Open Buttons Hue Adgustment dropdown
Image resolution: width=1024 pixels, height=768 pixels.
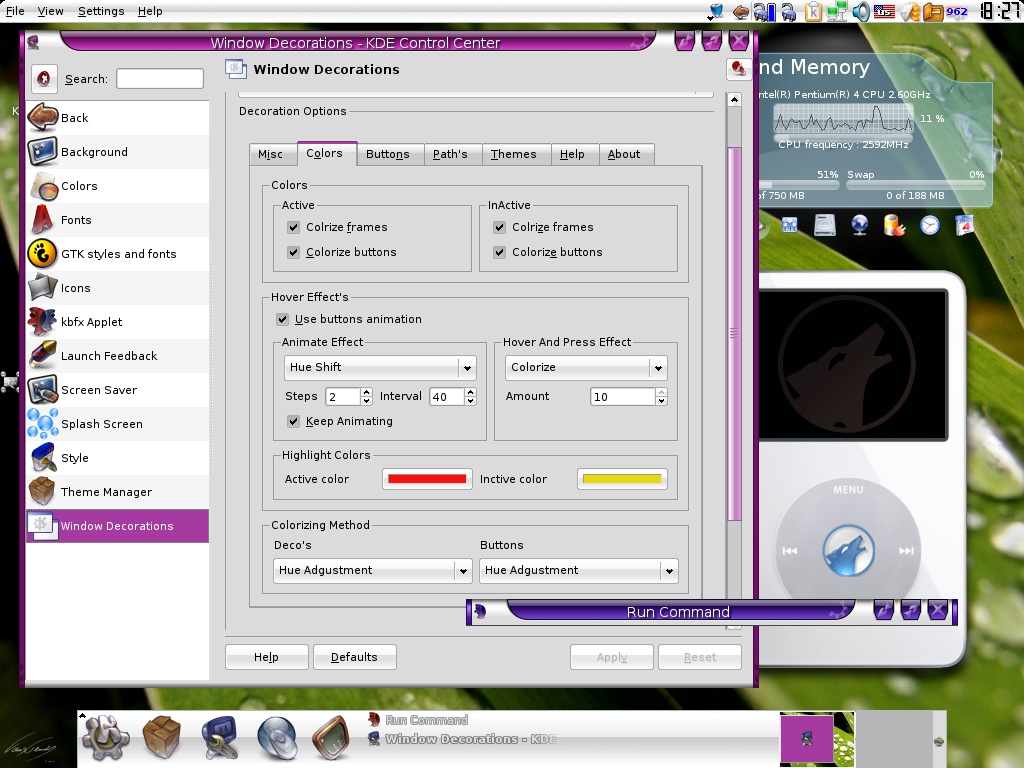[579, 570]
